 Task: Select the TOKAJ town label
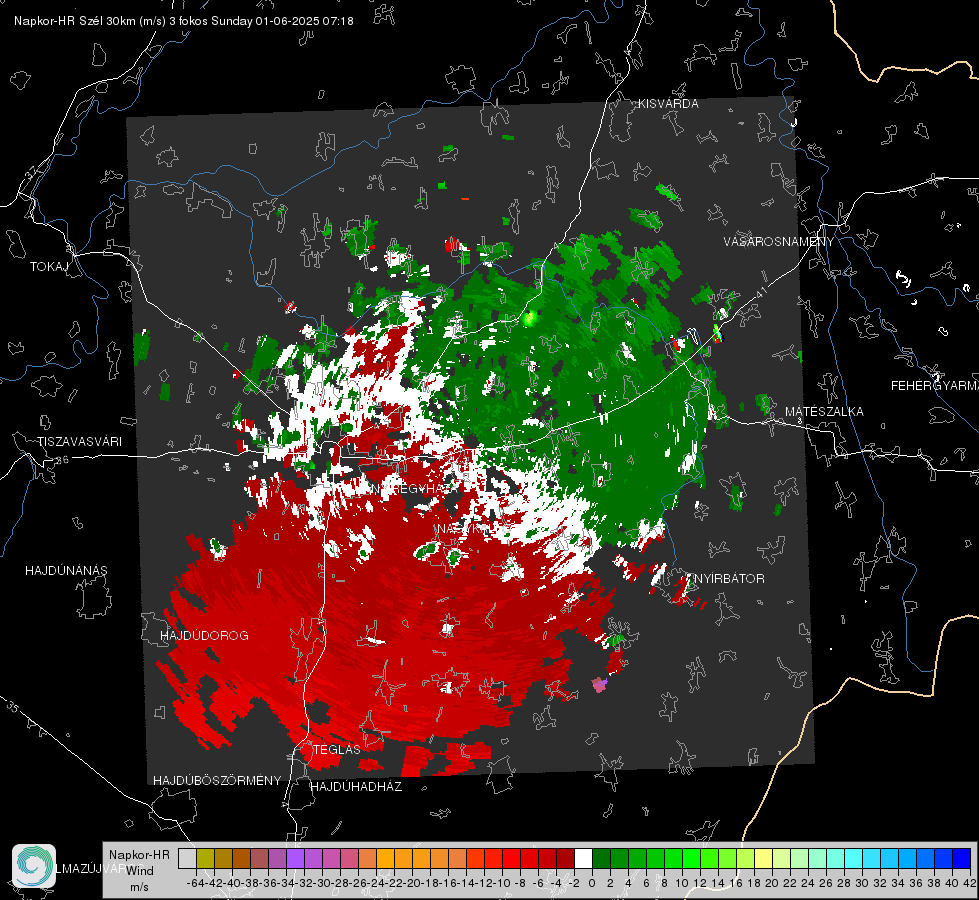(x=49, y=267)
